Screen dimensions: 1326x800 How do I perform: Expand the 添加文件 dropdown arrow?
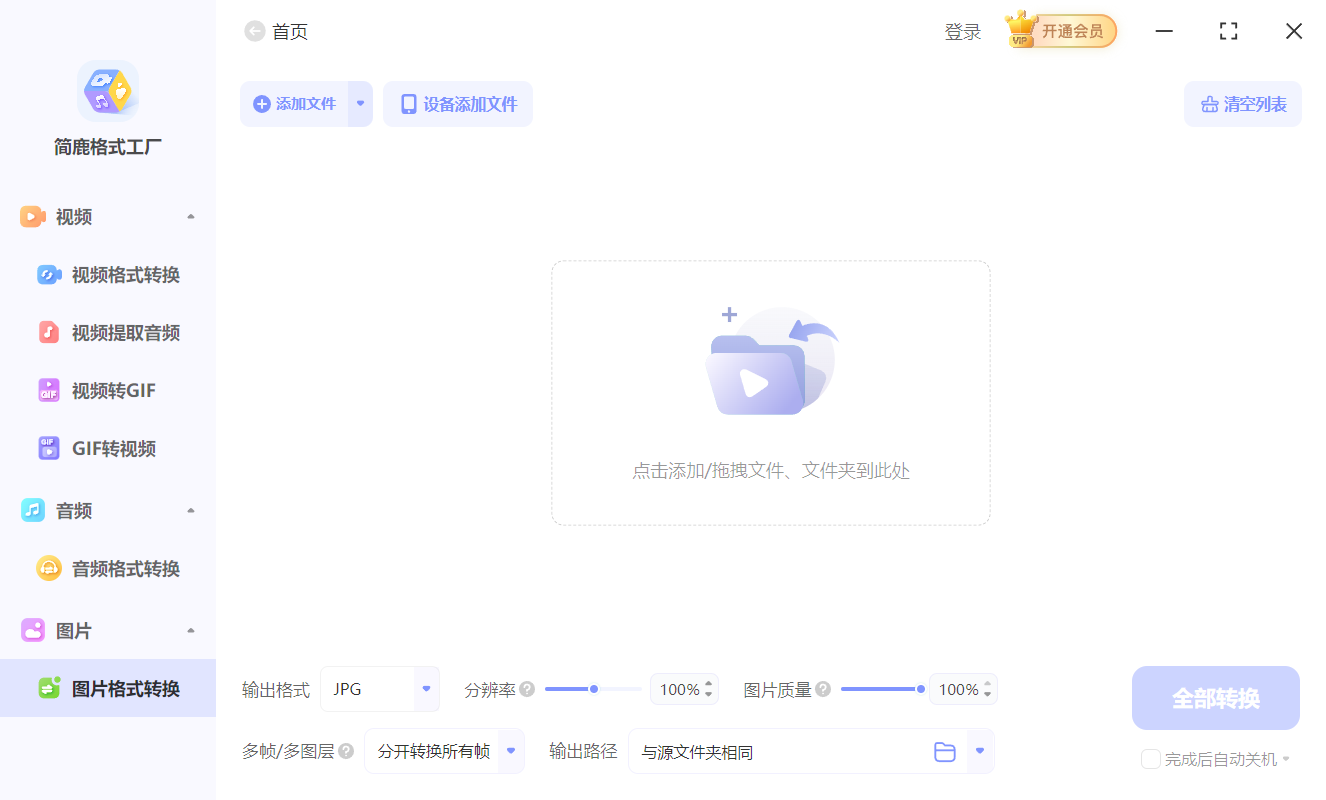point(360,104)
